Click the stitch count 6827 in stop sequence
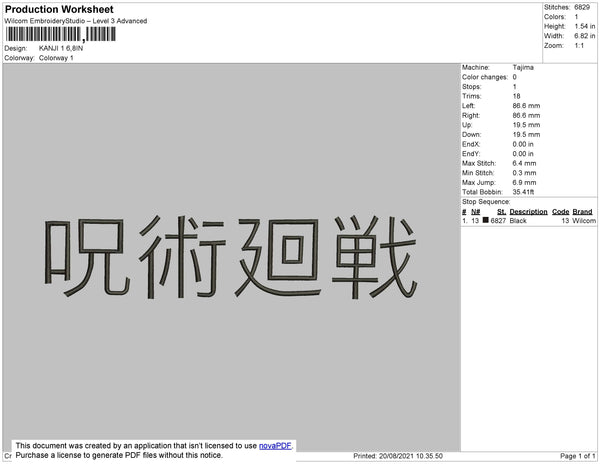This screenshot has height=464, width=600. pos(498,221)
